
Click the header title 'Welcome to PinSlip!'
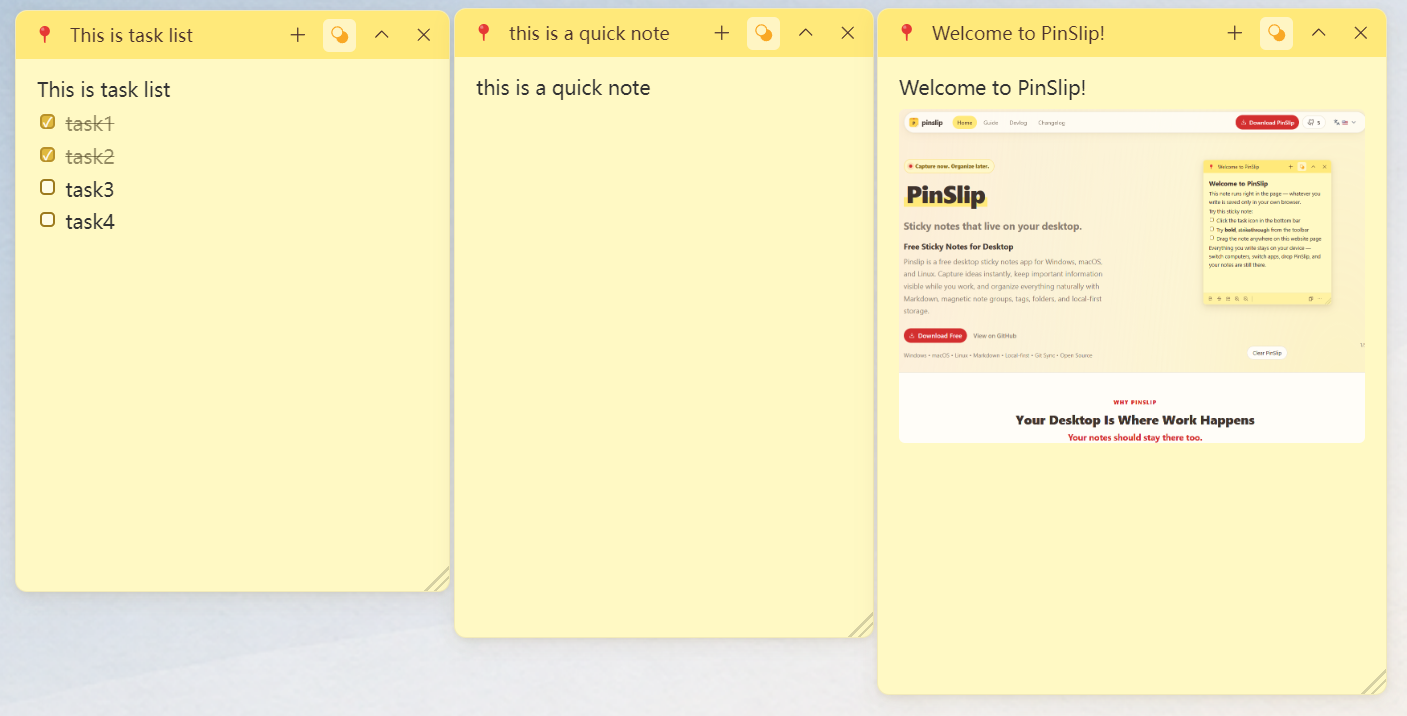(x=1018, y=33)
